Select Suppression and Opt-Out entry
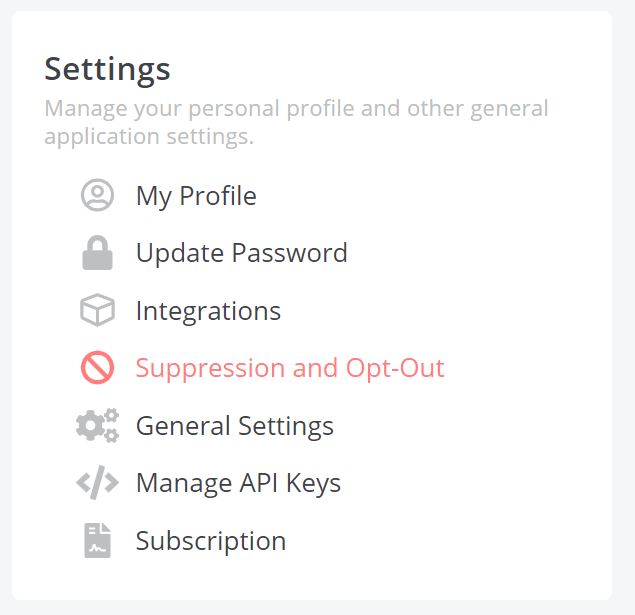This screenshot has width=635, height=615. point(290,368)
